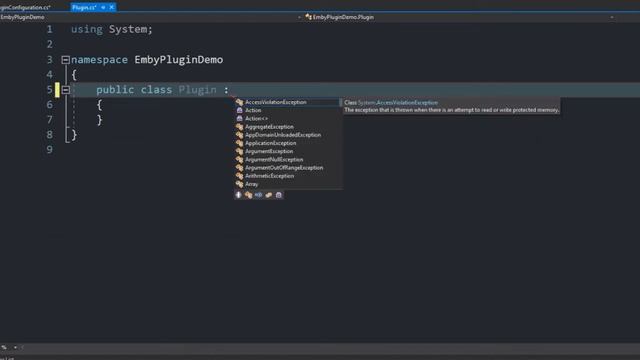Click the class icon beside Array
The width and height of the screenshot is (640, 360).
pyautogui.click(x=240, y=184)
